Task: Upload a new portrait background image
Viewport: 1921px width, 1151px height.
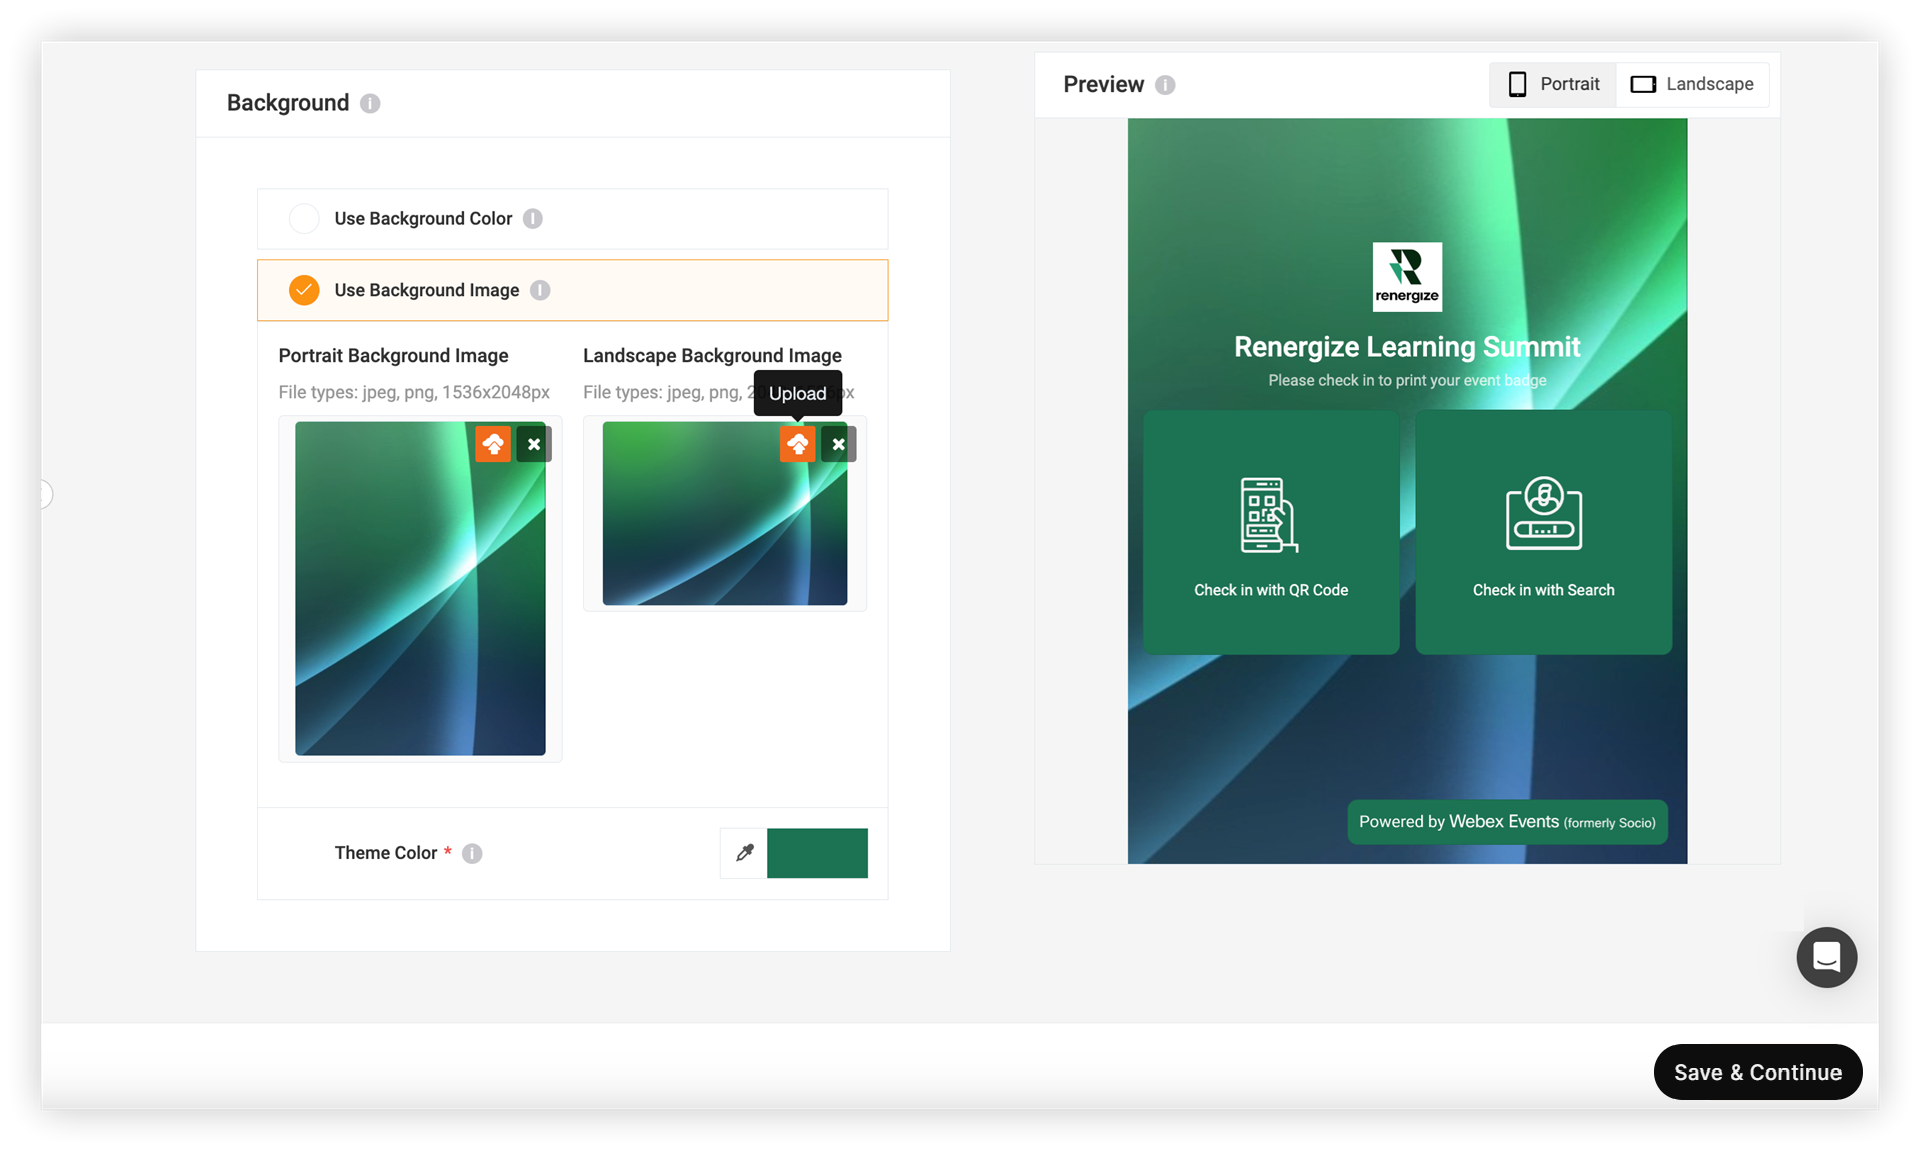Action: click(493, 444)
